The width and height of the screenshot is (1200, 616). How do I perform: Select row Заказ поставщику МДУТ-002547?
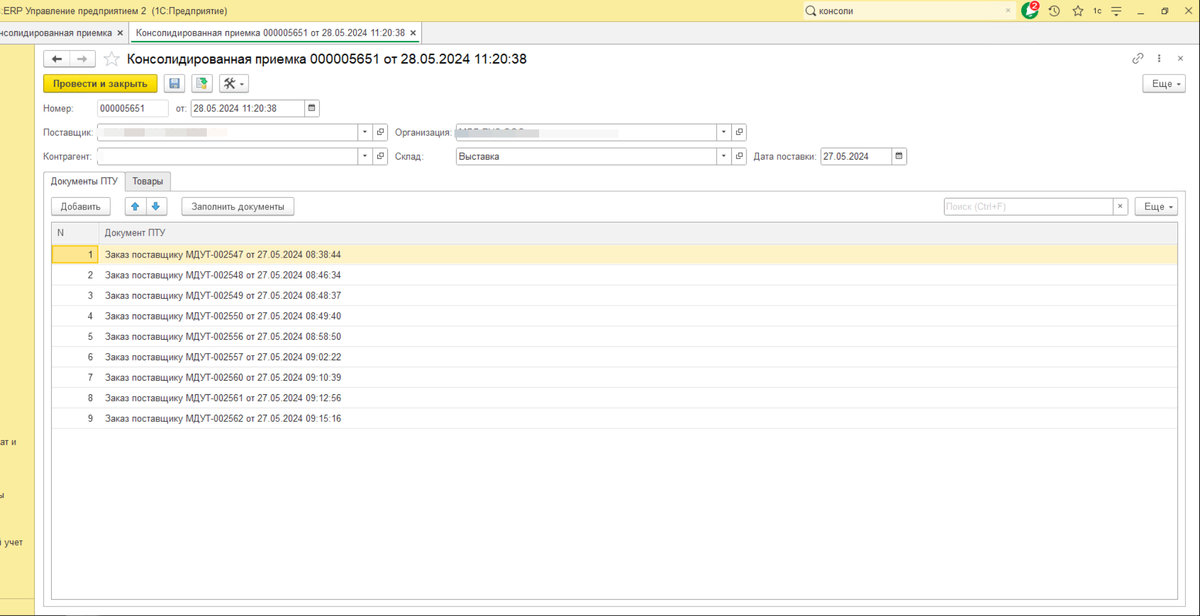(614, 254)
